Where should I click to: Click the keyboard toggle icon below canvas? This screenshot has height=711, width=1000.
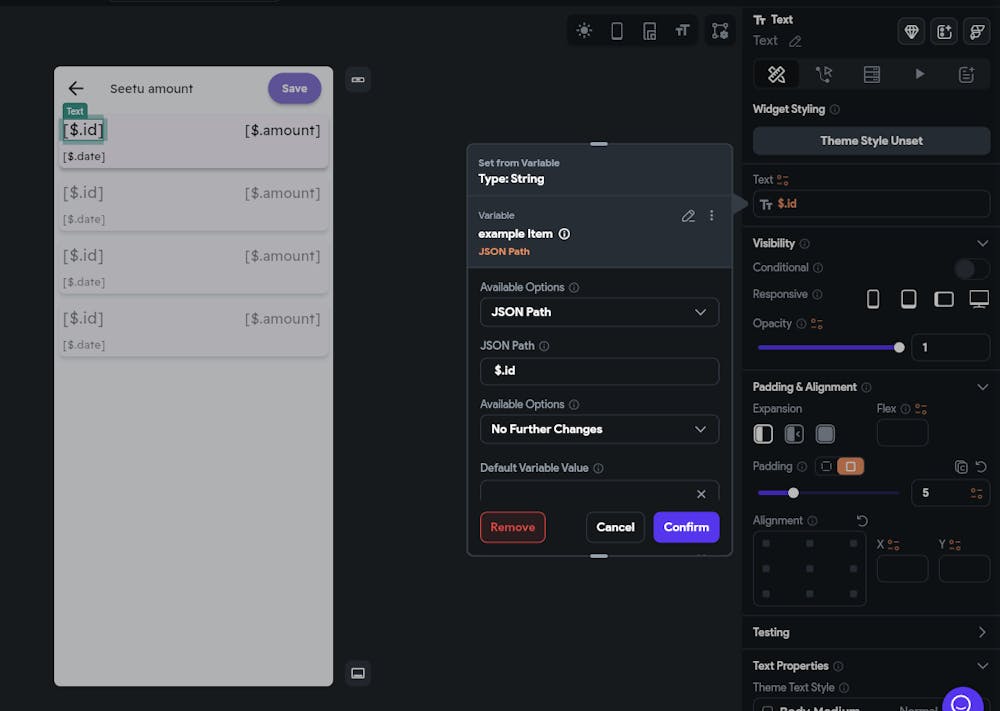(x=358, y=673)
